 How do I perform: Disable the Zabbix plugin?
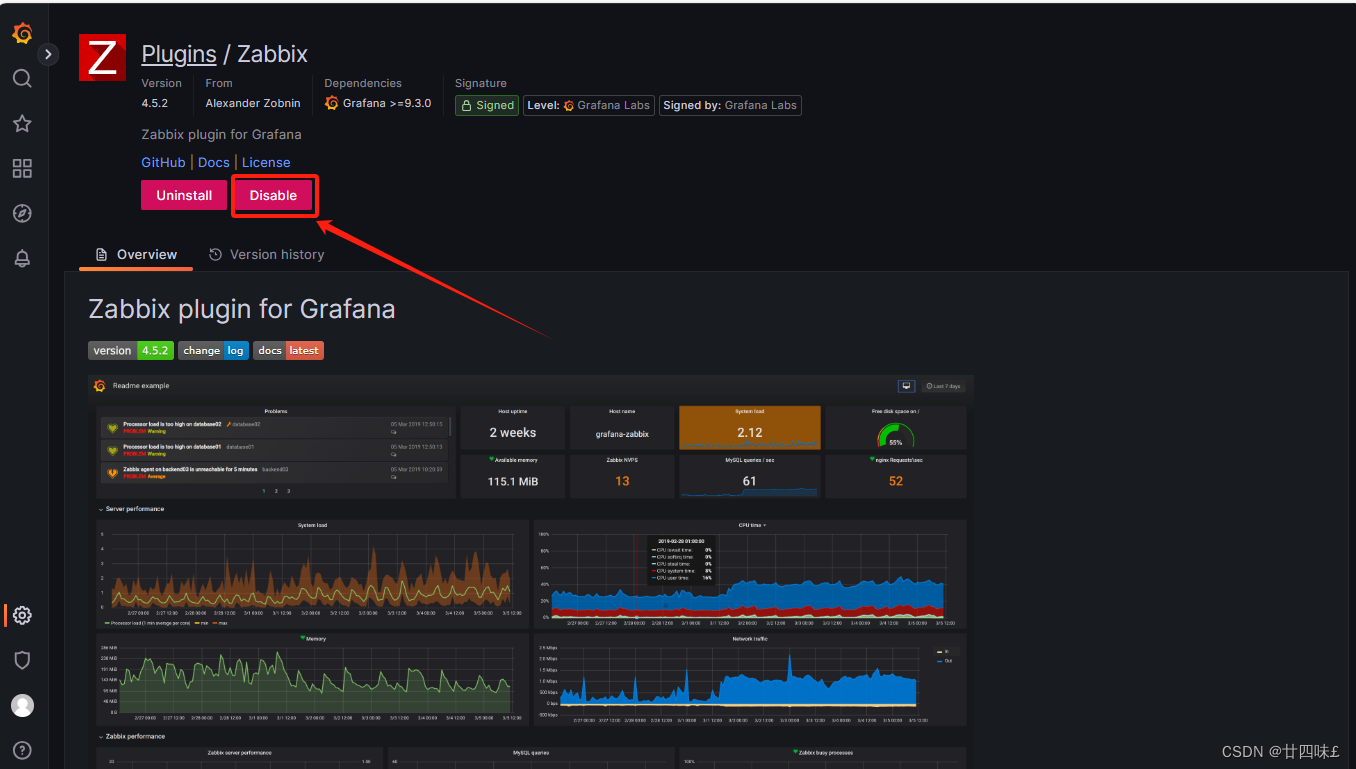click(274, 195)
